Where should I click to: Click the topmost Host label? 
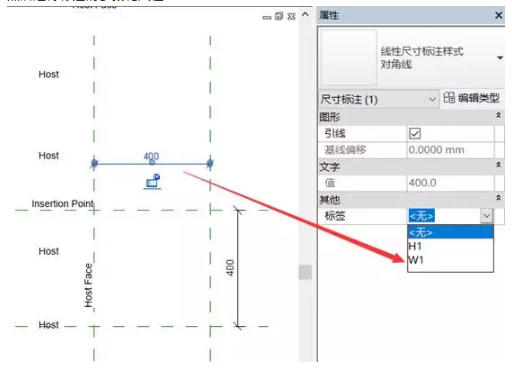click(49, 74)
